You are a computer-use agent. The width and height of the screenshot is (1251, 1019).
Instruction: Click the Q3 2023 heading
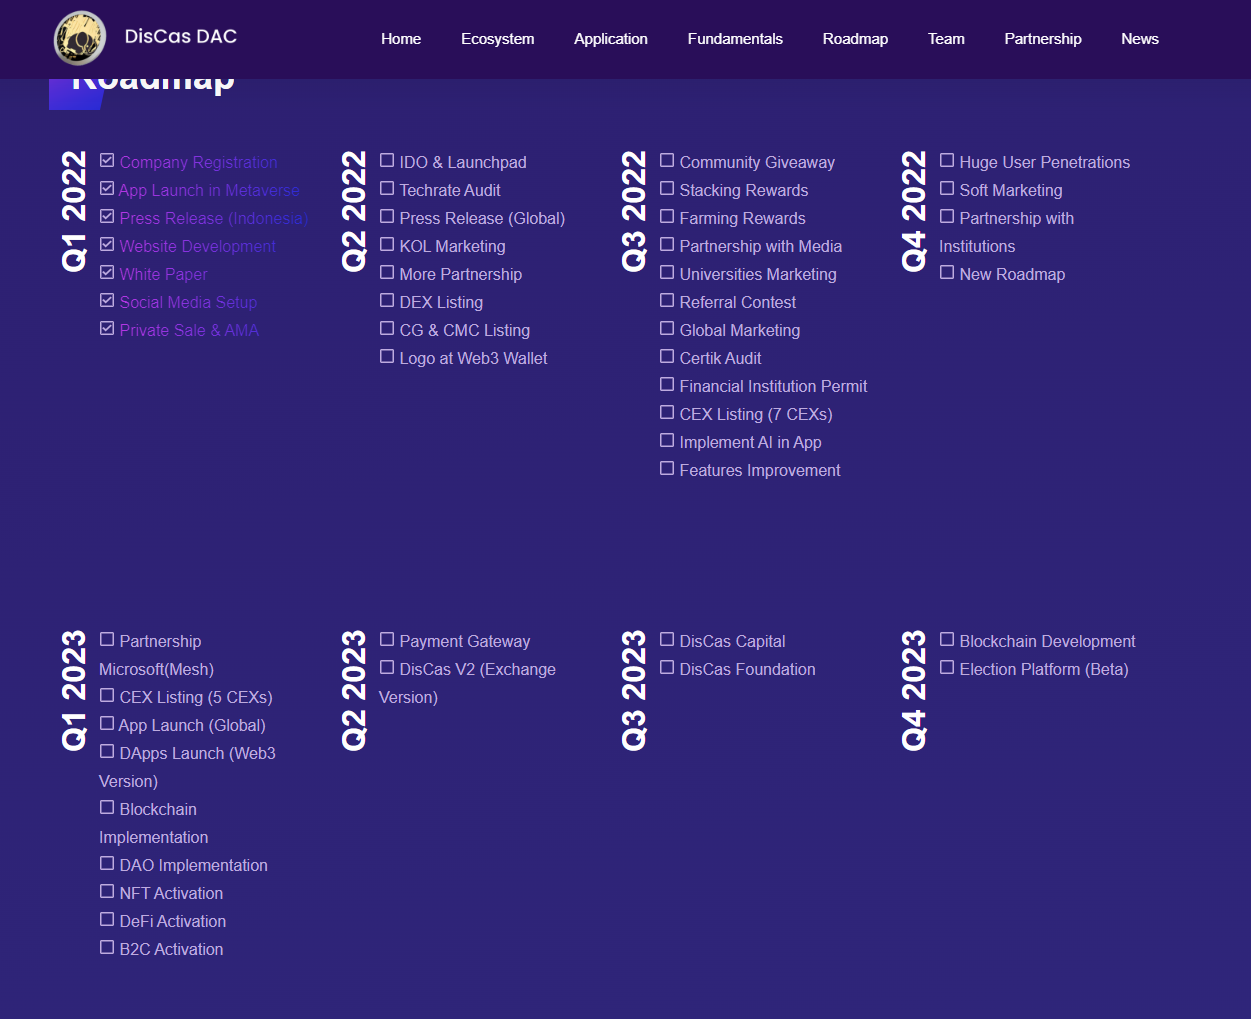(634, 690)
